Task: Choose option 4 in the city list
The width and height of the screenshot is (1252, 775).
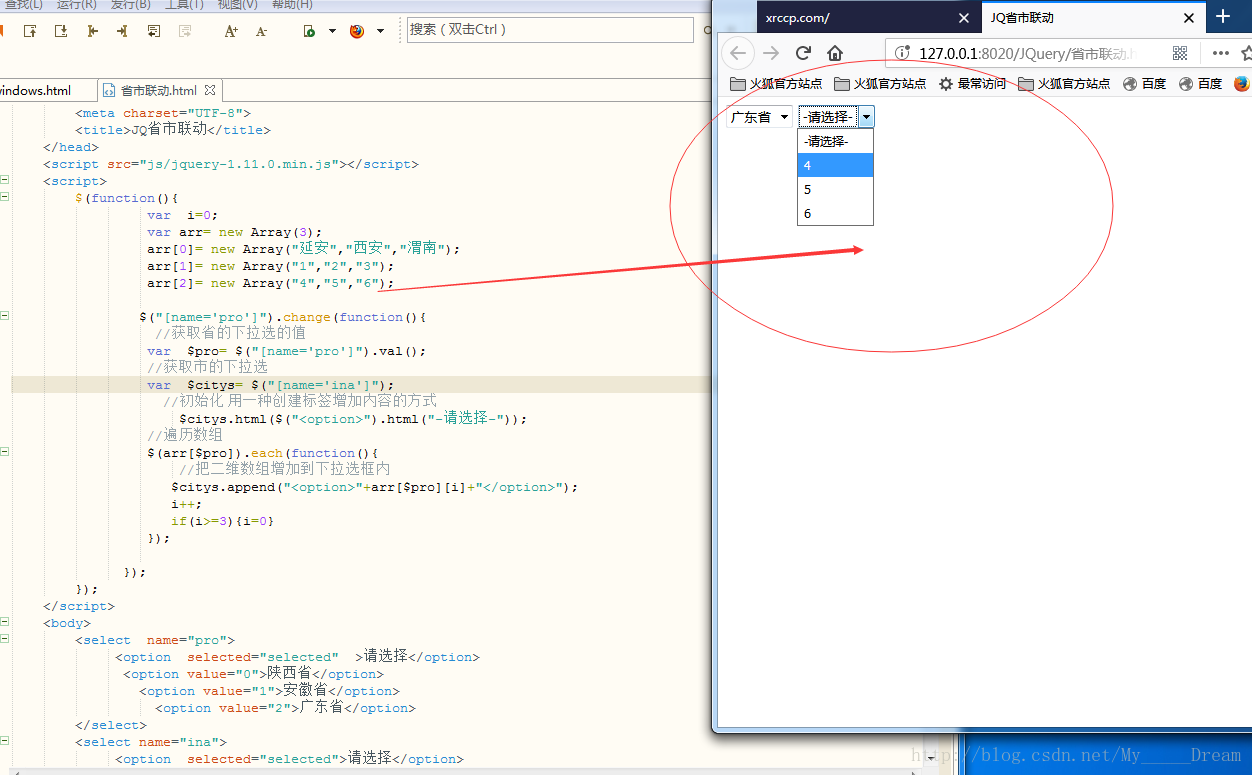Action: (835, 166)
